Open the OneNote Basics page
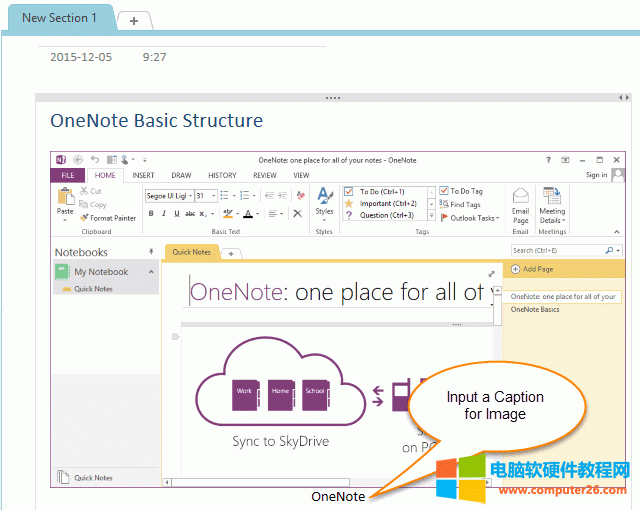The height and width of the screenshot is (510, 640). 535,310
